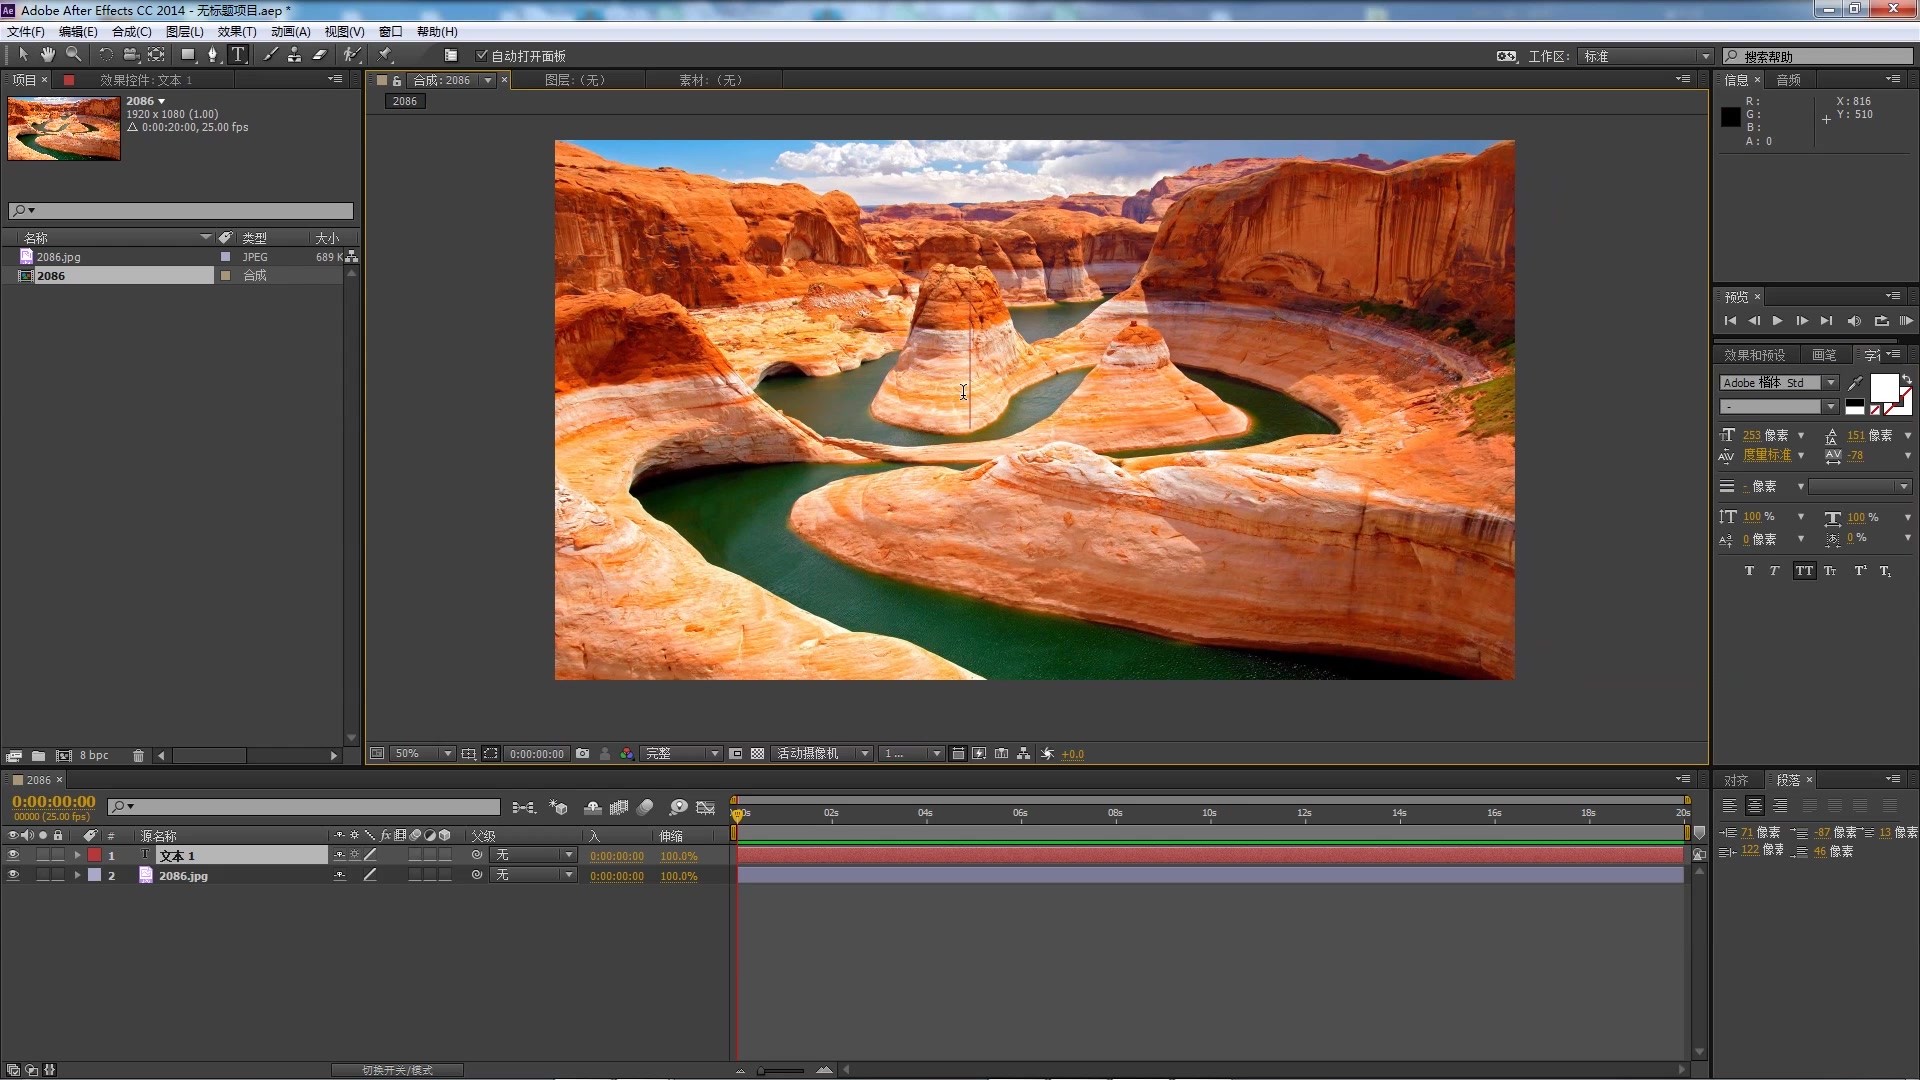Click the white fill color swatch
Image resolution: width=1920 pixels, height=1080 pixels.
coord(1883,387)
